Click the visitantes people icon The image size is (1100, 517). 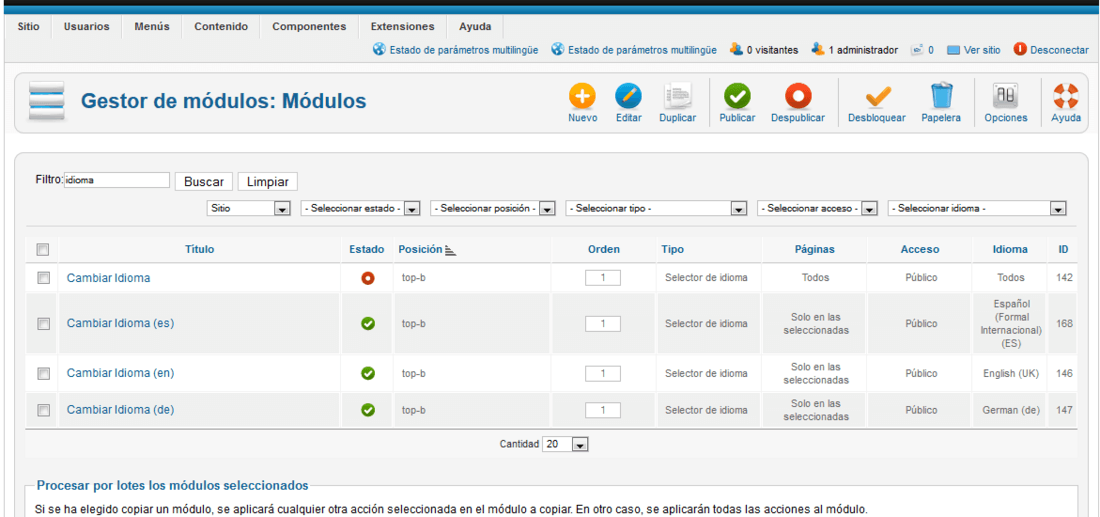coord(736,50)
